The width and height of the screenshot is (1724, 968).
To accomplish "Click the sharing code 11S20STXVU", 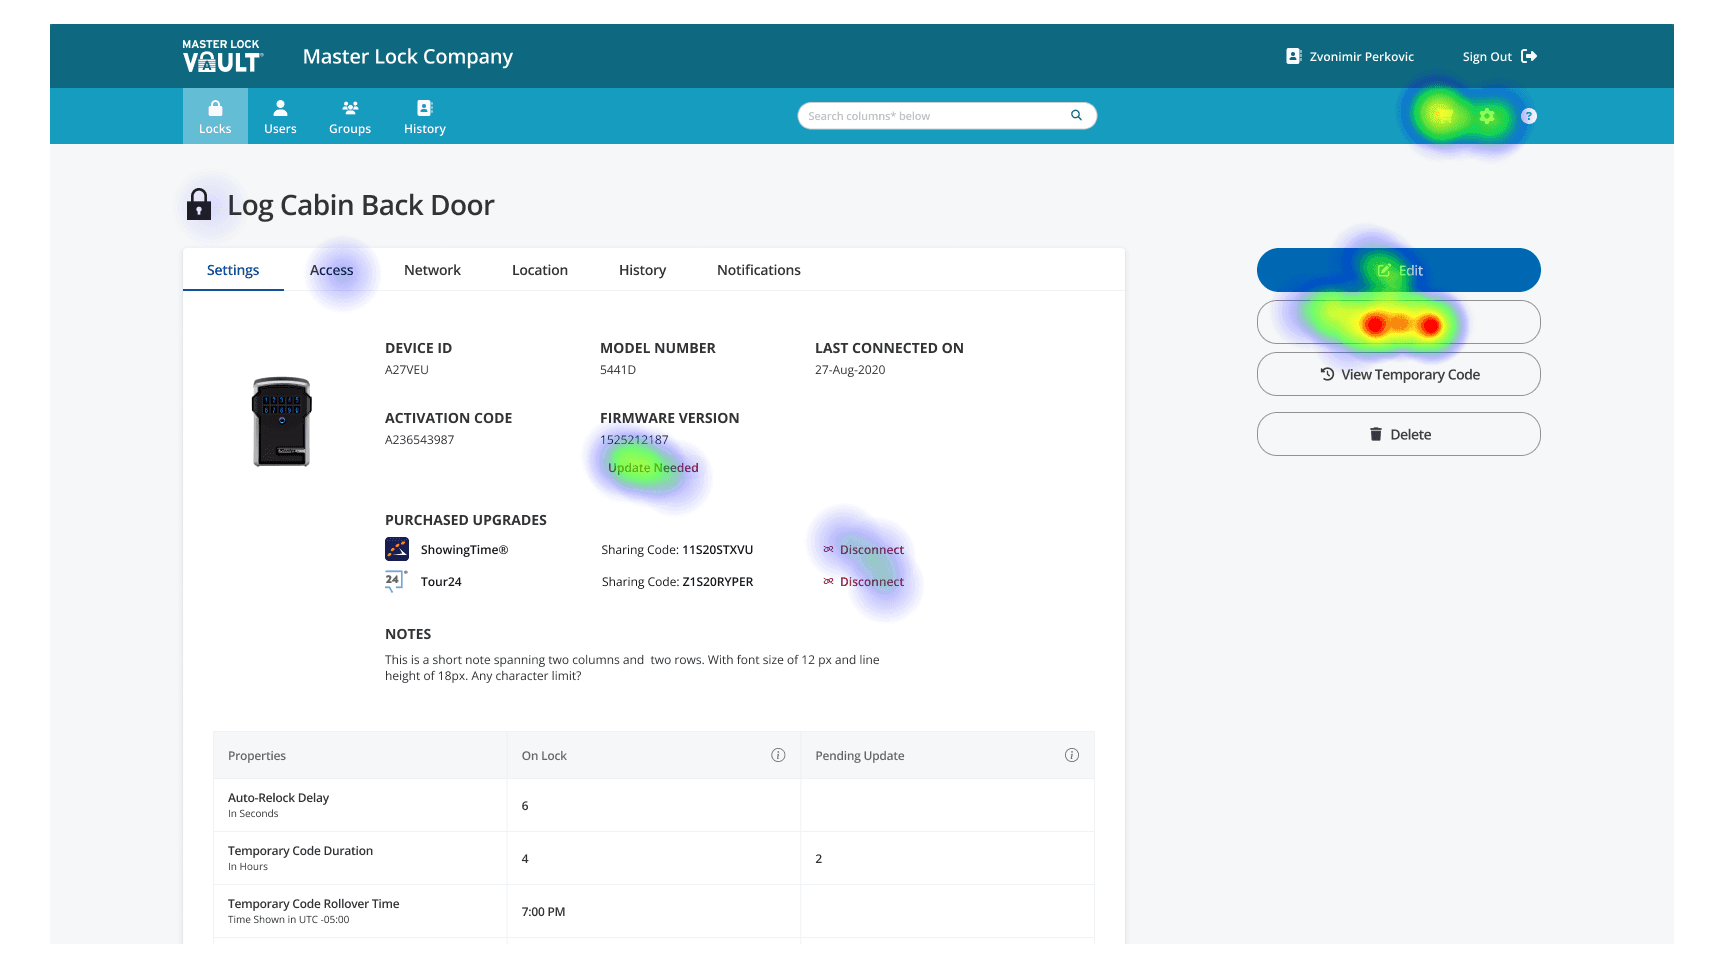I will coord(717,549).
